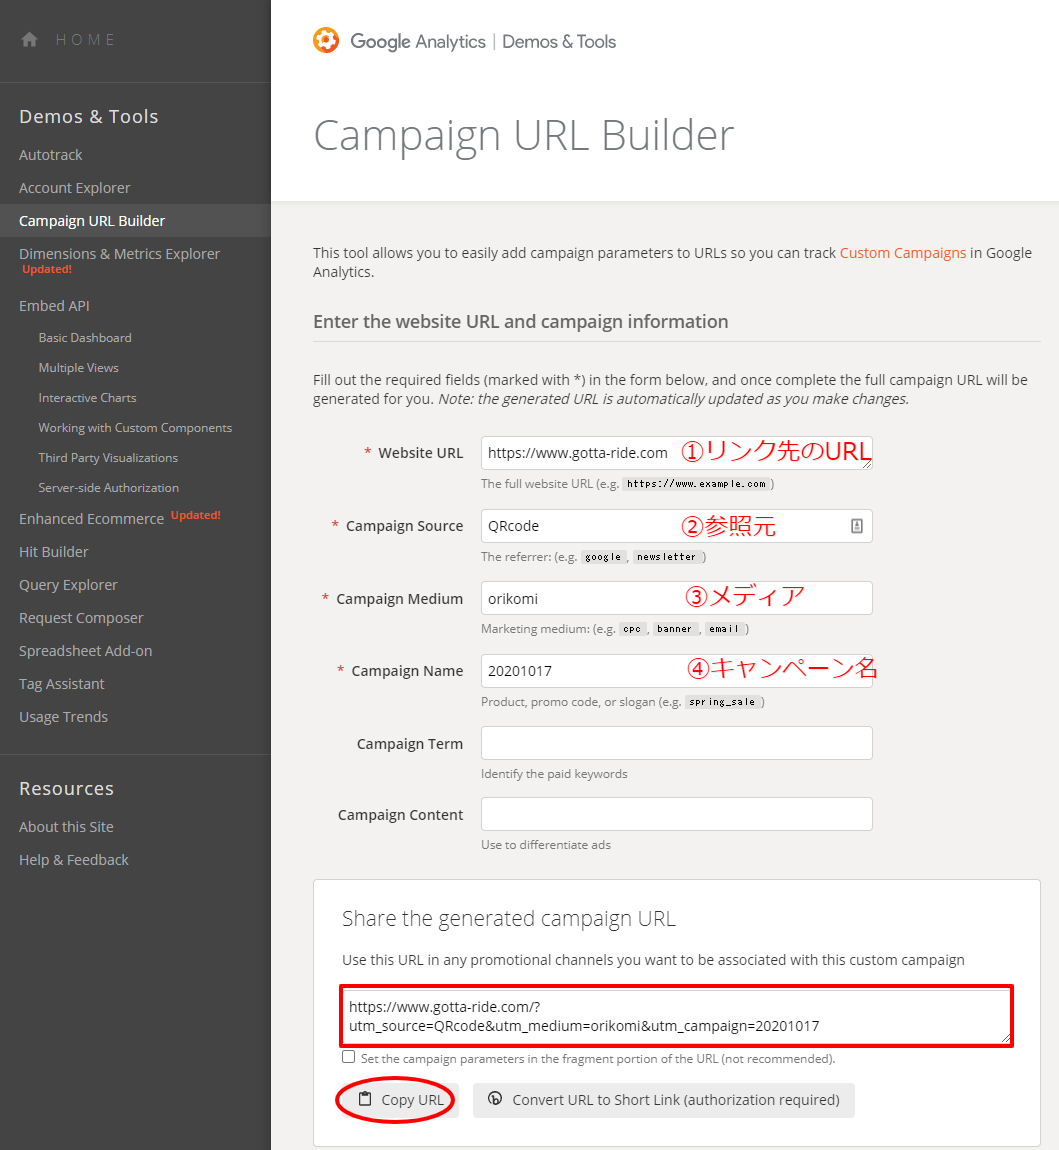The image size is (1059, 1150).
Task: Open Dimensions & Metrics Explorer
Action: point(120,254)
